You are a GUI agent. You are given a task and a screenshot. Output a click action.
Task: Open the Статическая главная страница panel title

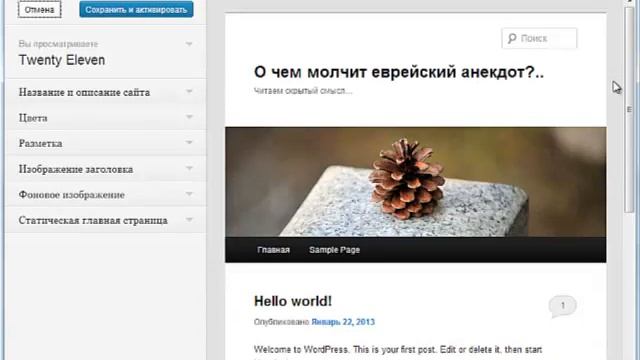click(93, 220)
